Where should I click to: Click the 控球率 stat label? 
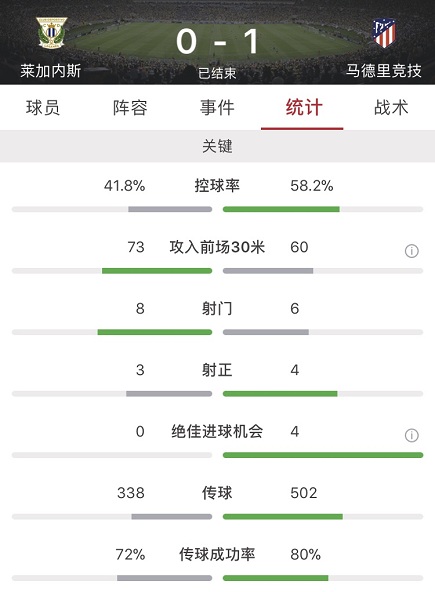point(217,185)
